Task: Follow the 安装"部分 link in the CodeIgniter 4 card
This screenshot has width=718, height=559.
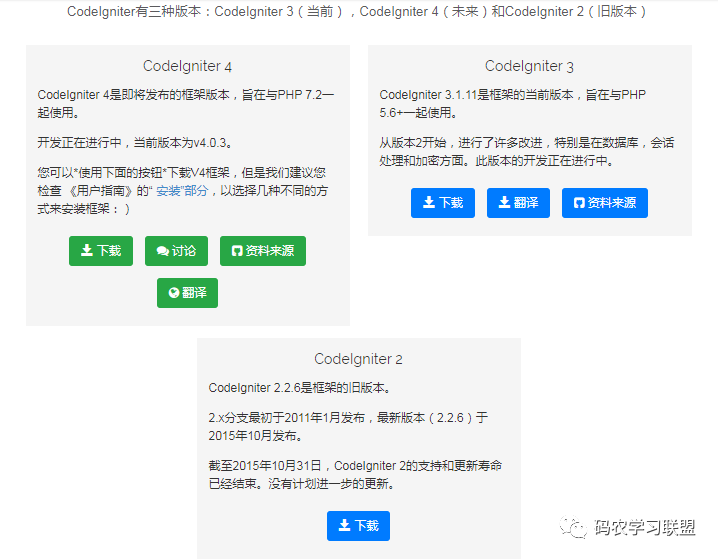Action: tap(182, 191)
